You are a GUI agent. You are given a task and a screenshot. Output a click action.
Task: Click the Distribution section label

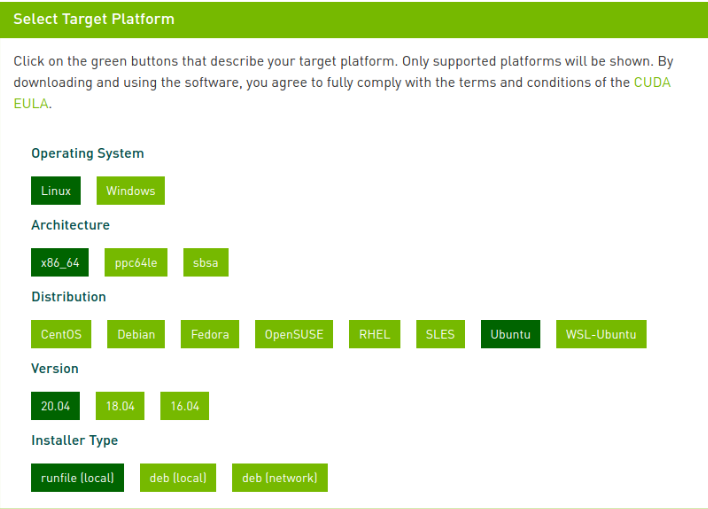pyautogui.click(x=69, y=297)
